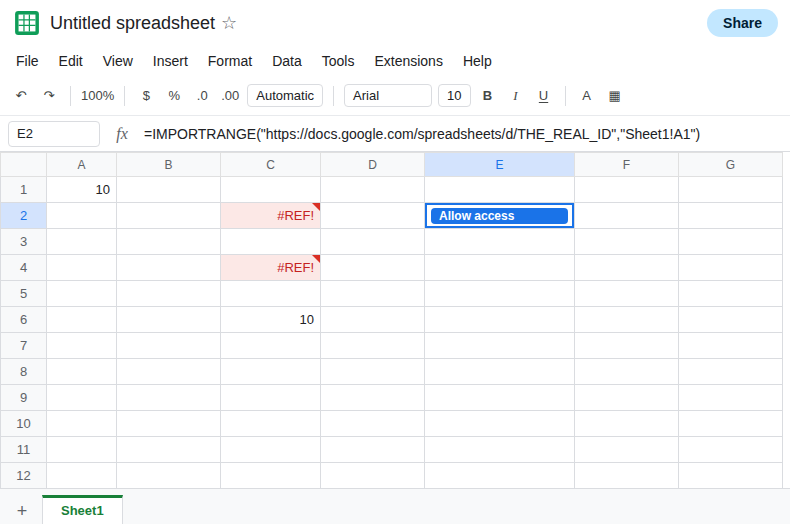
Task: Open the Extensions menu
Action: click(x=409, y=61)
